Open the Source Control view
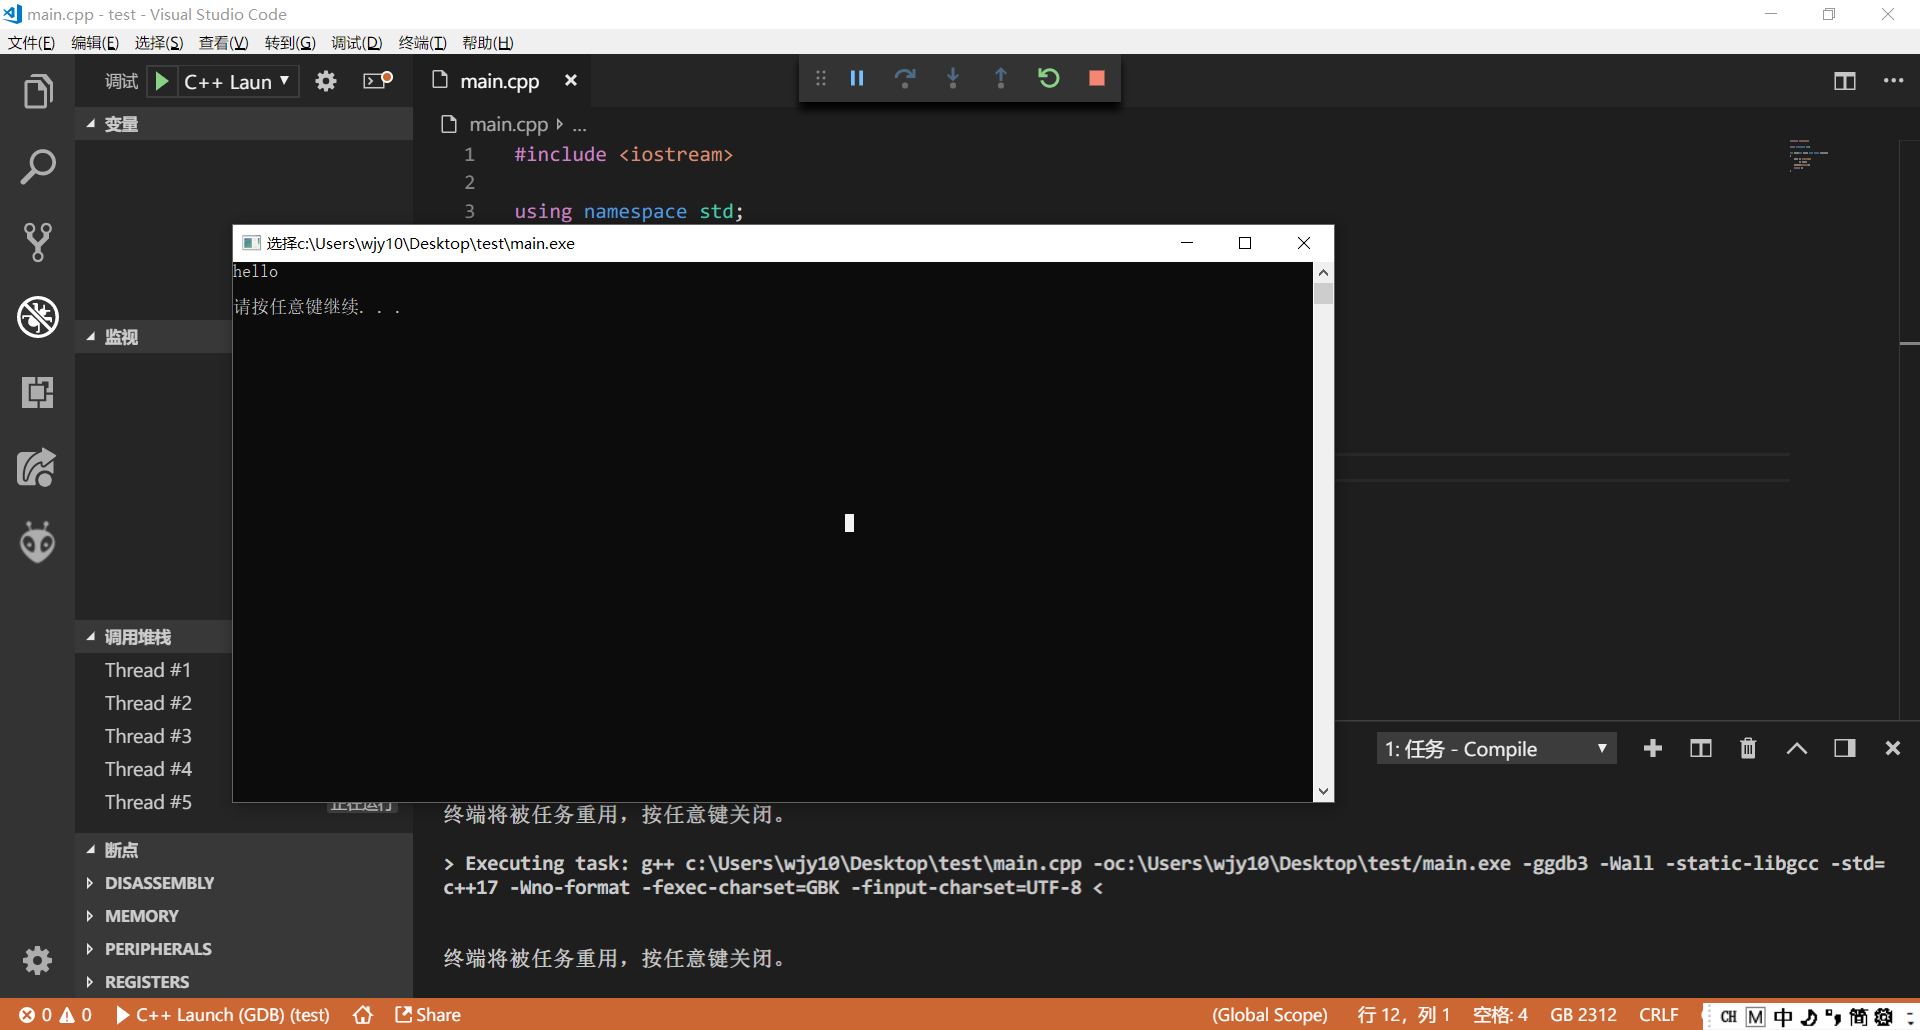Image resolution: width=1920 pixels, height=1030 pixels. pyautogui.click(x=38, y=242)
